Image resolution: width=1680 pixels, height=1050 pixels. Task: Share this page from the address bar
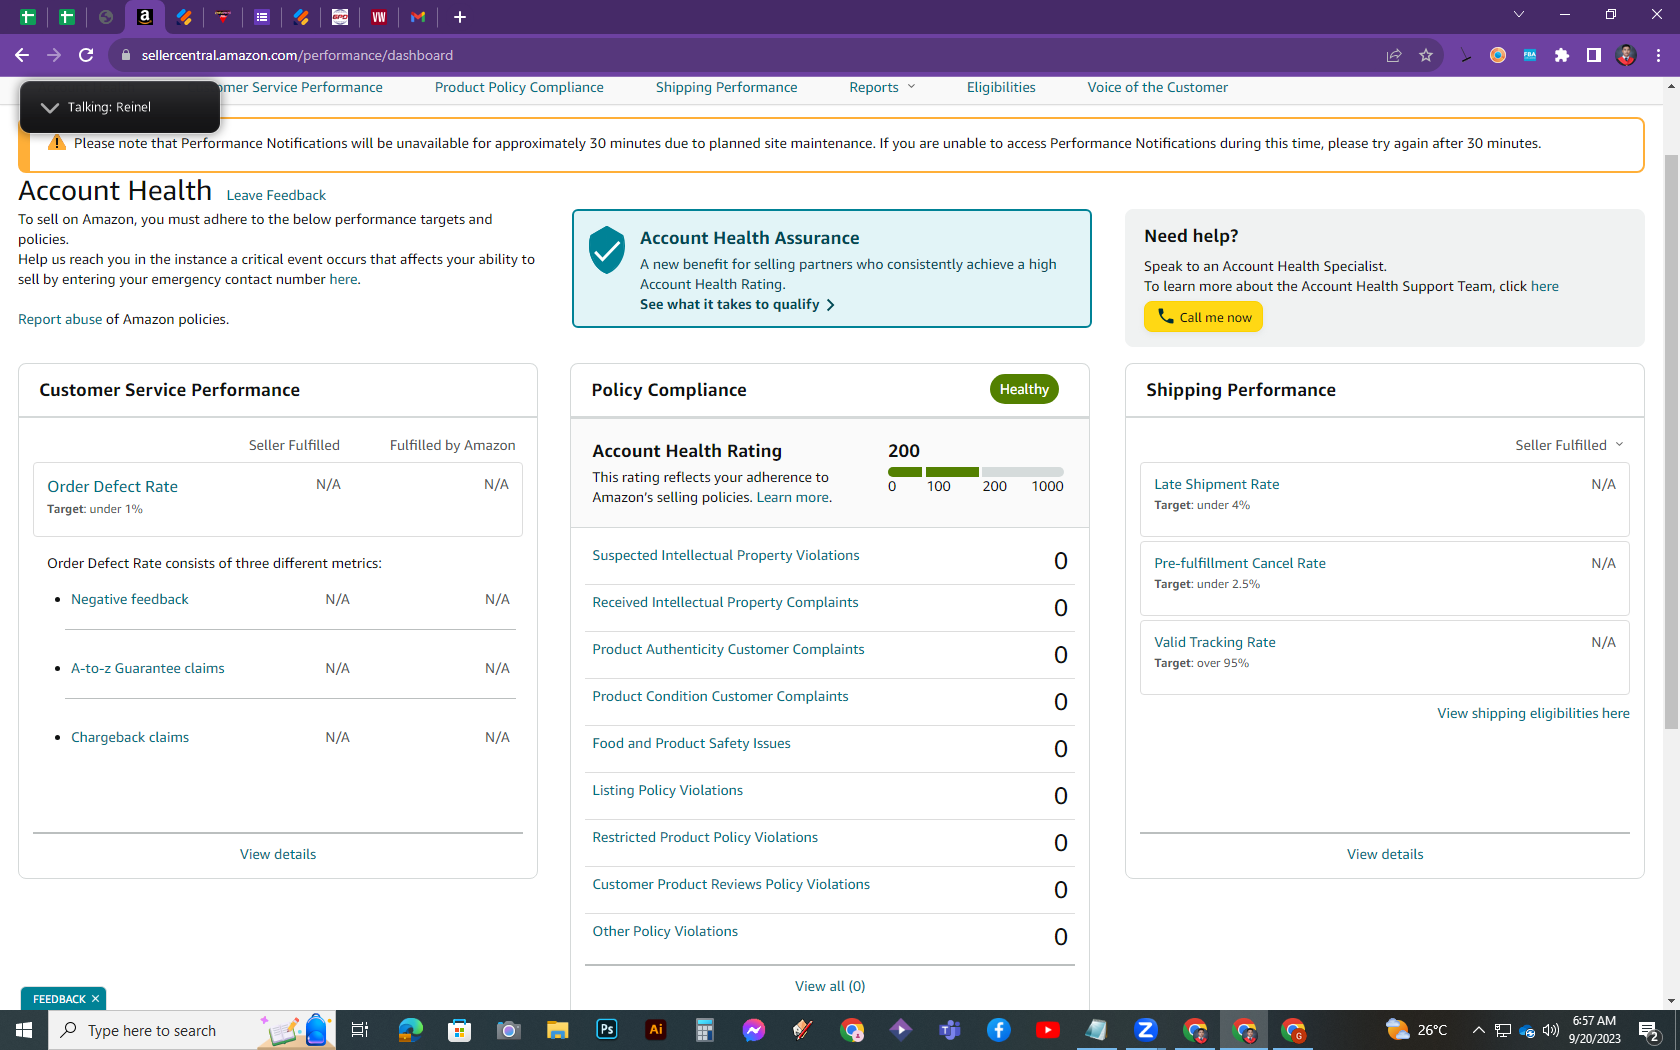(1394, 55)
